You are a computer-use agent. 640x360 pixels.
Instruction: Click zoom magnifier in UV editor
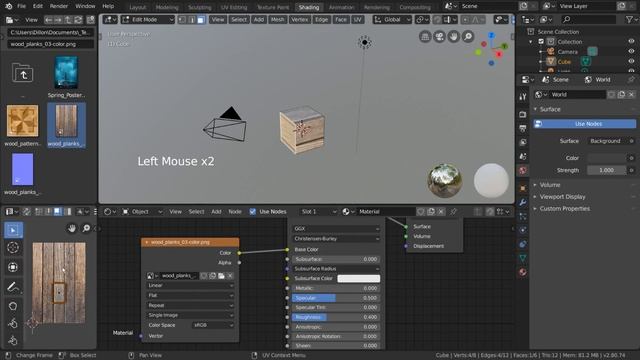pos(86,228)
